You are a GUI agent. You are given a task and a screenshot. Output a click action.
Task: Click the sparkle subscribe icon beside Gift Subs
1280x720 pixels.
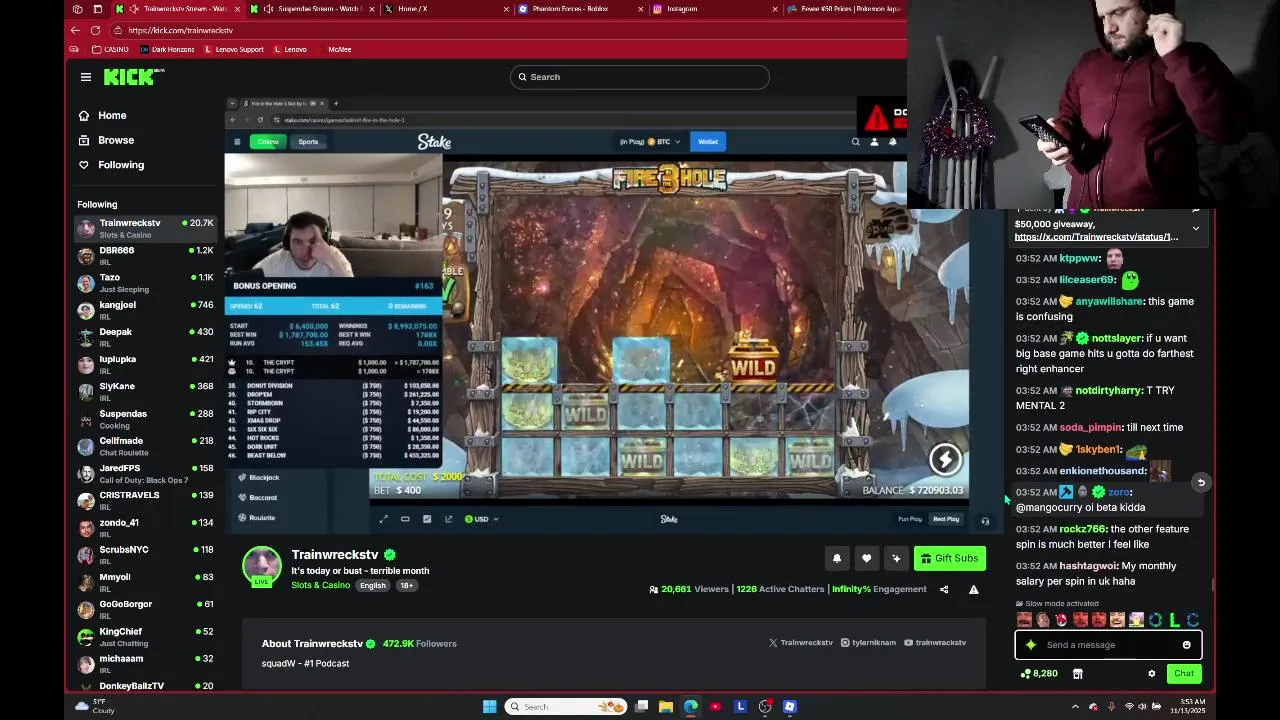(896, 559)
